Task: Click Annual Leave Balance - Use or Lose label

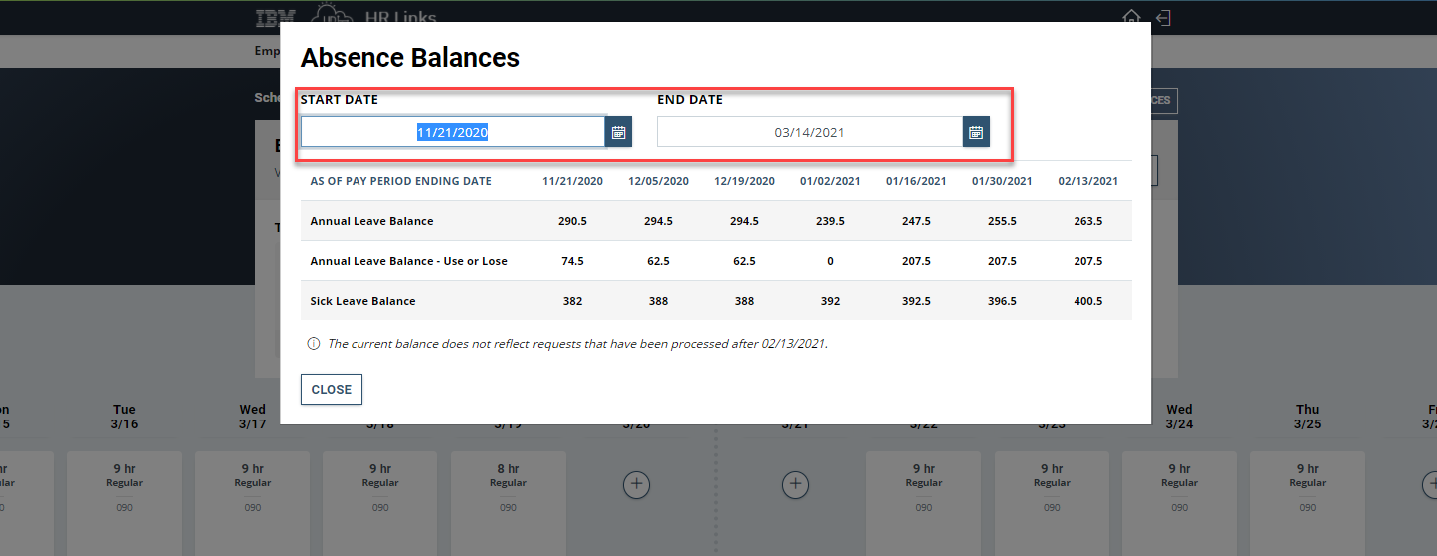Action: [x=409, y=261]
